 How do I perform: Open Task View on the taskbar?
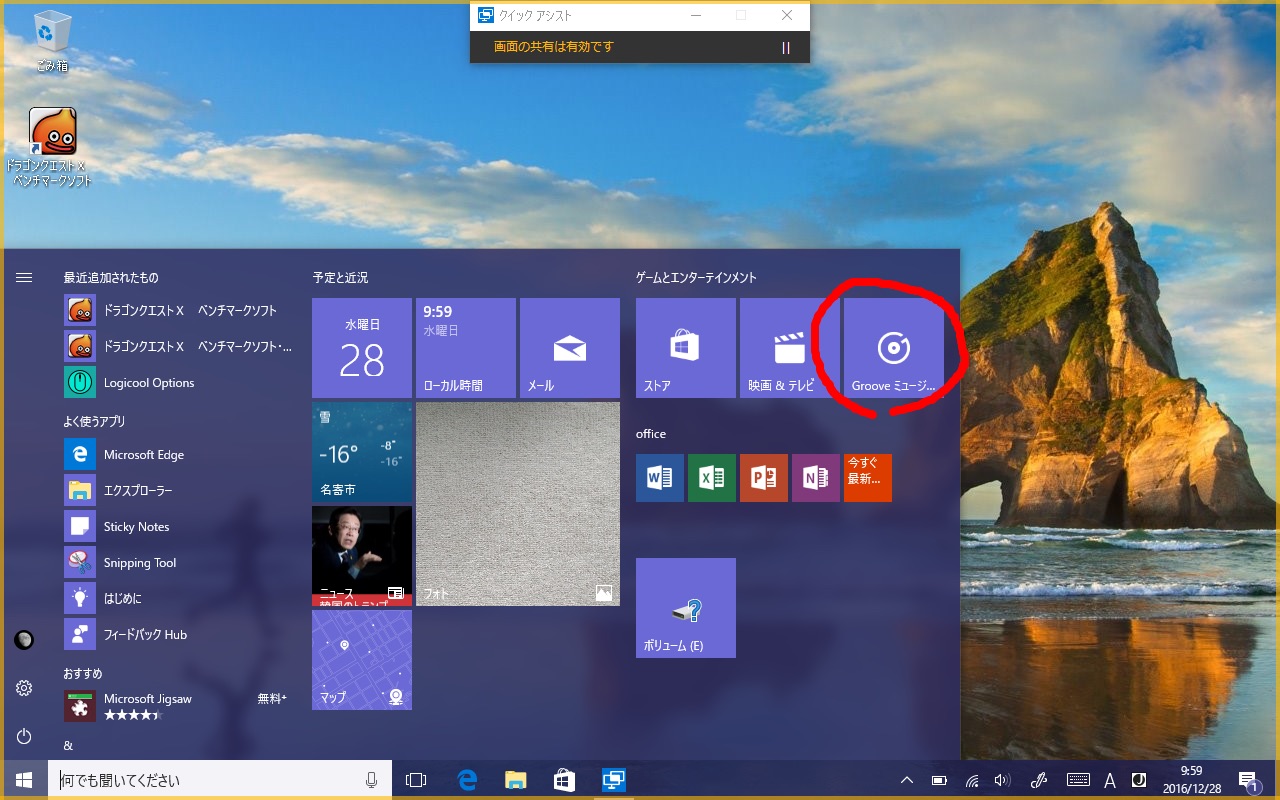416,780
